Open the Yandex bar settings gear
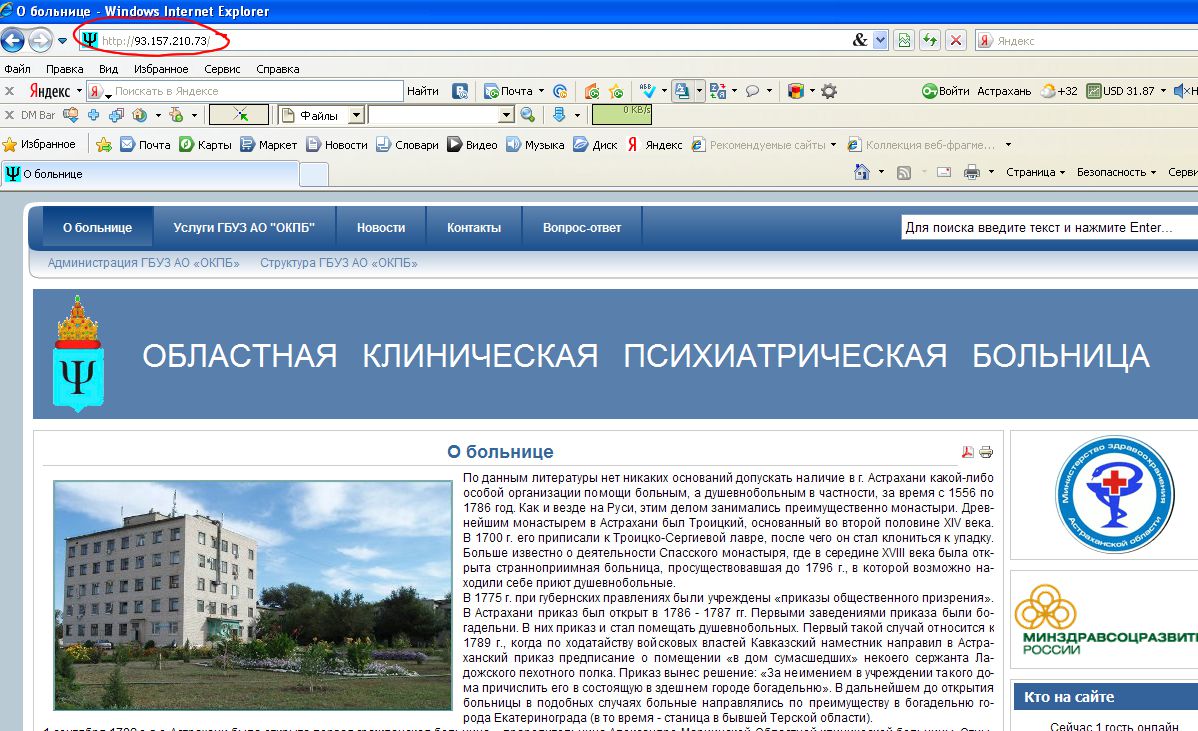Screen dimensions: 1198x731 [x=828, y=91]
